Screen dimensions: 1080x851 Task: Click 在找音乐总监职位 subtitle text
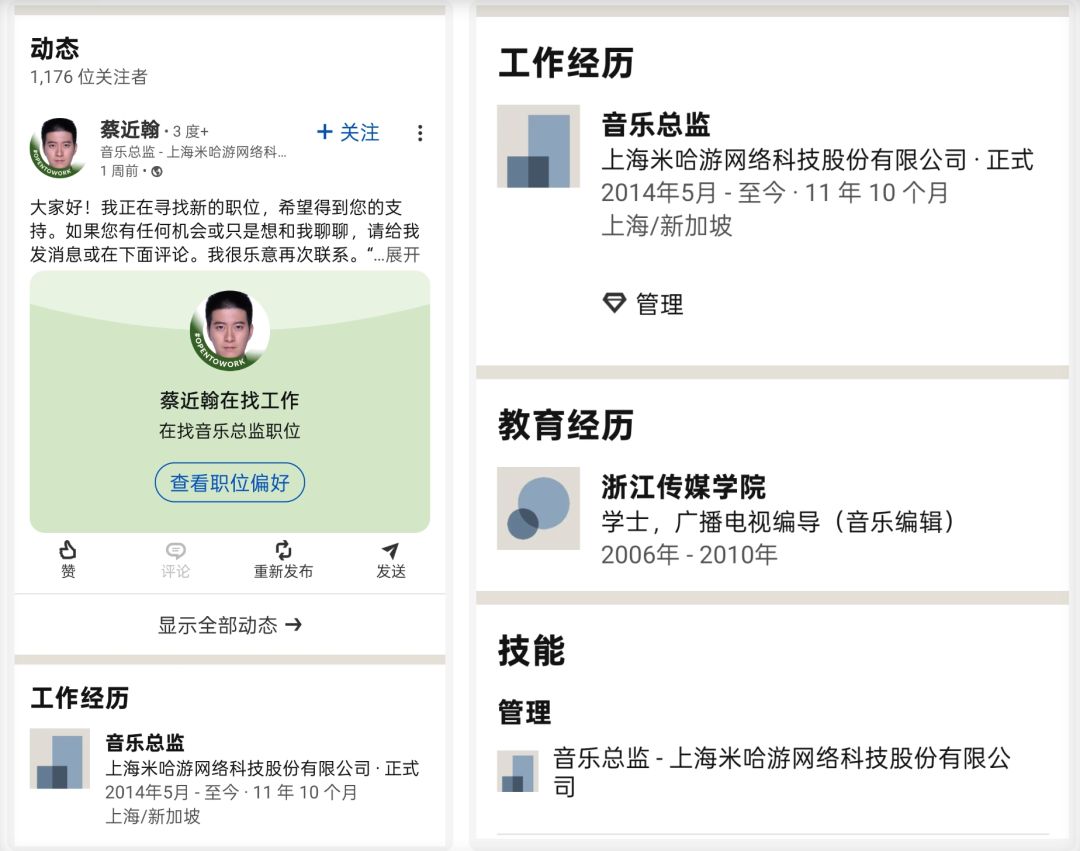(229, 431)
